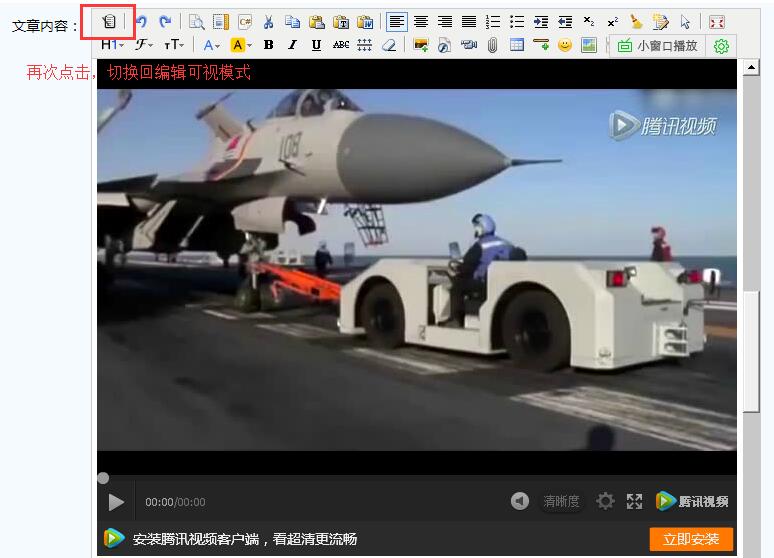Apply underline formatting
Viewport: 774px width, 558px height.
tap(316, 45)
